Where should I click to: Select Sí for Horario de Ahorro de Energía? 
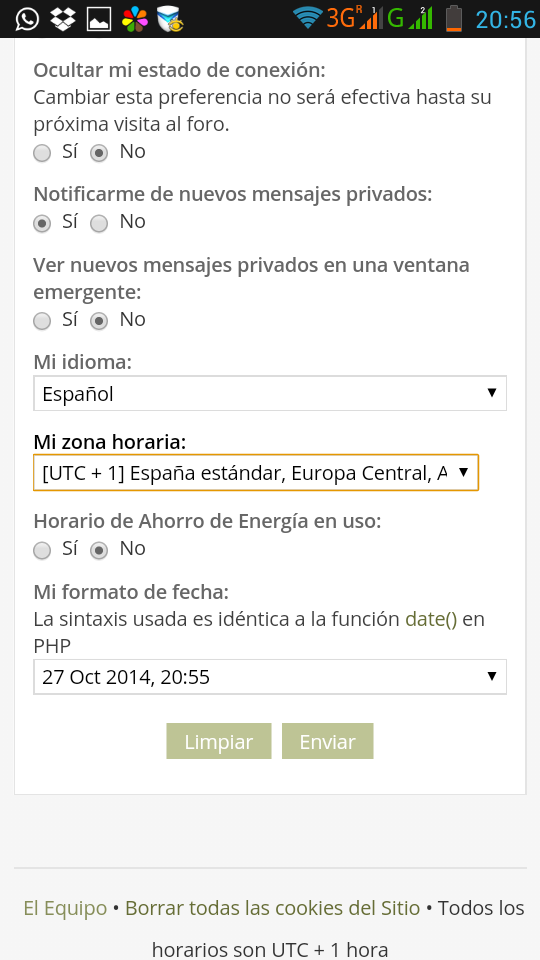point(42,550)
